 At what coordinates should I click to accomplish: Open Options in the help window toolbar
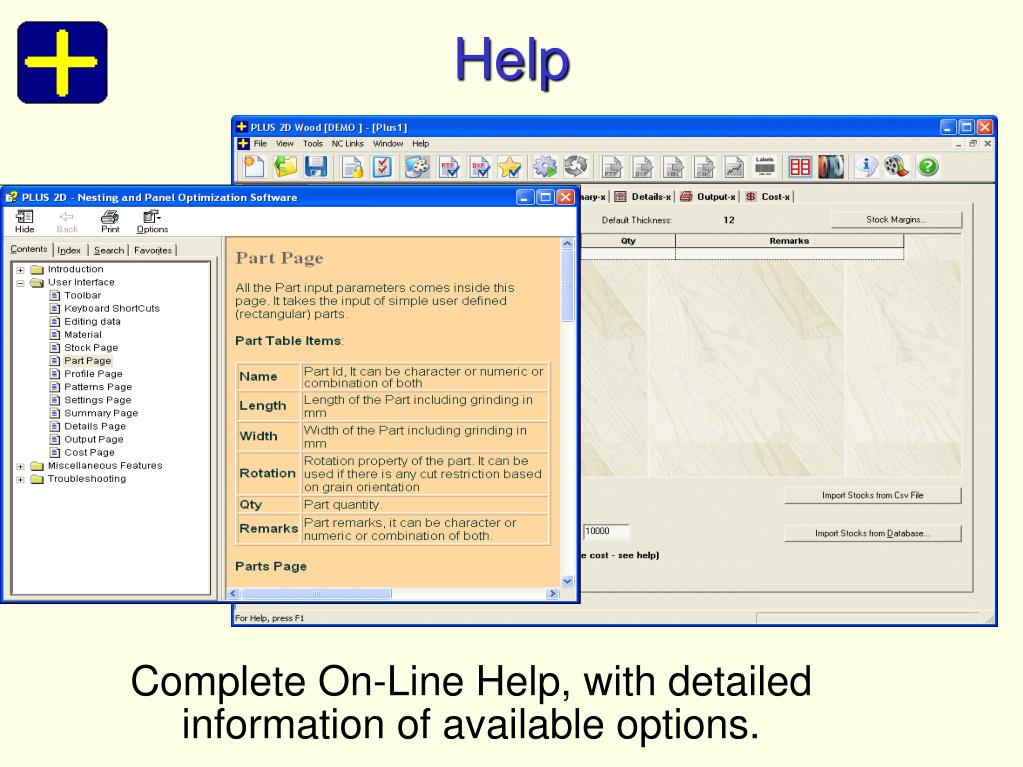(152, 222)
